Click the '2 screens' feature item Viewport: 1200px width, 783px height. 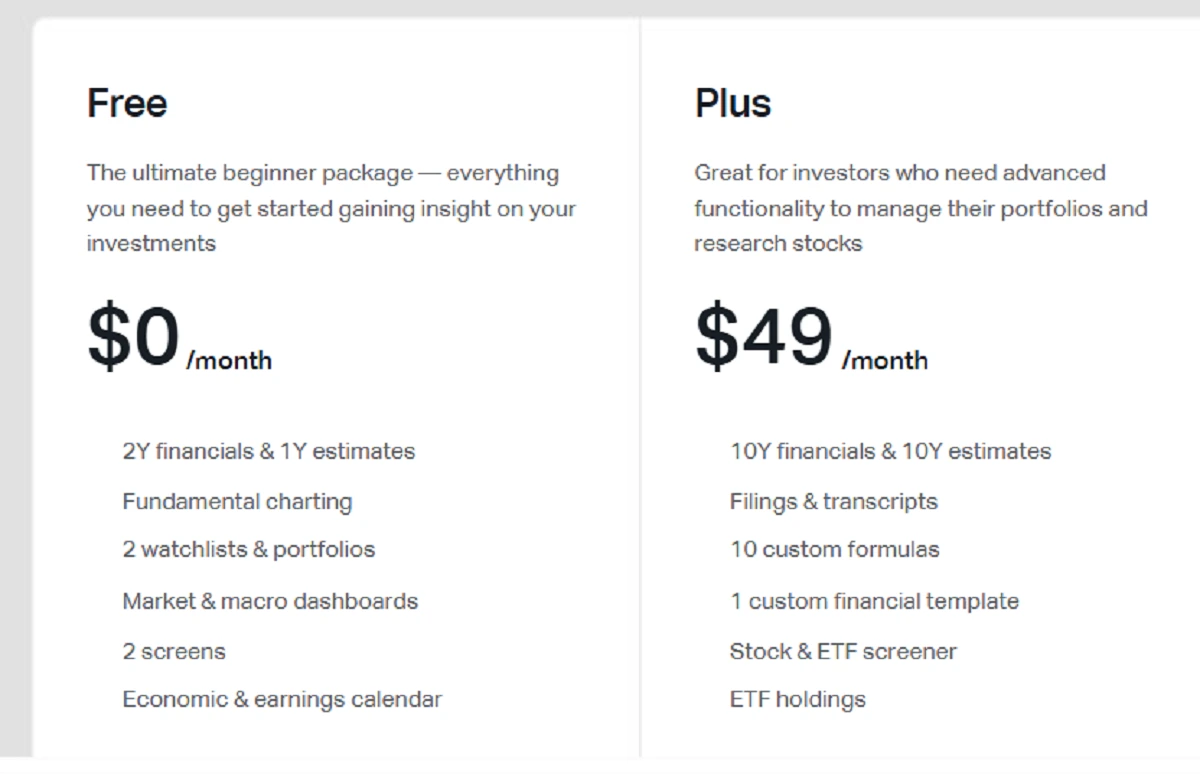pos(174,651)
